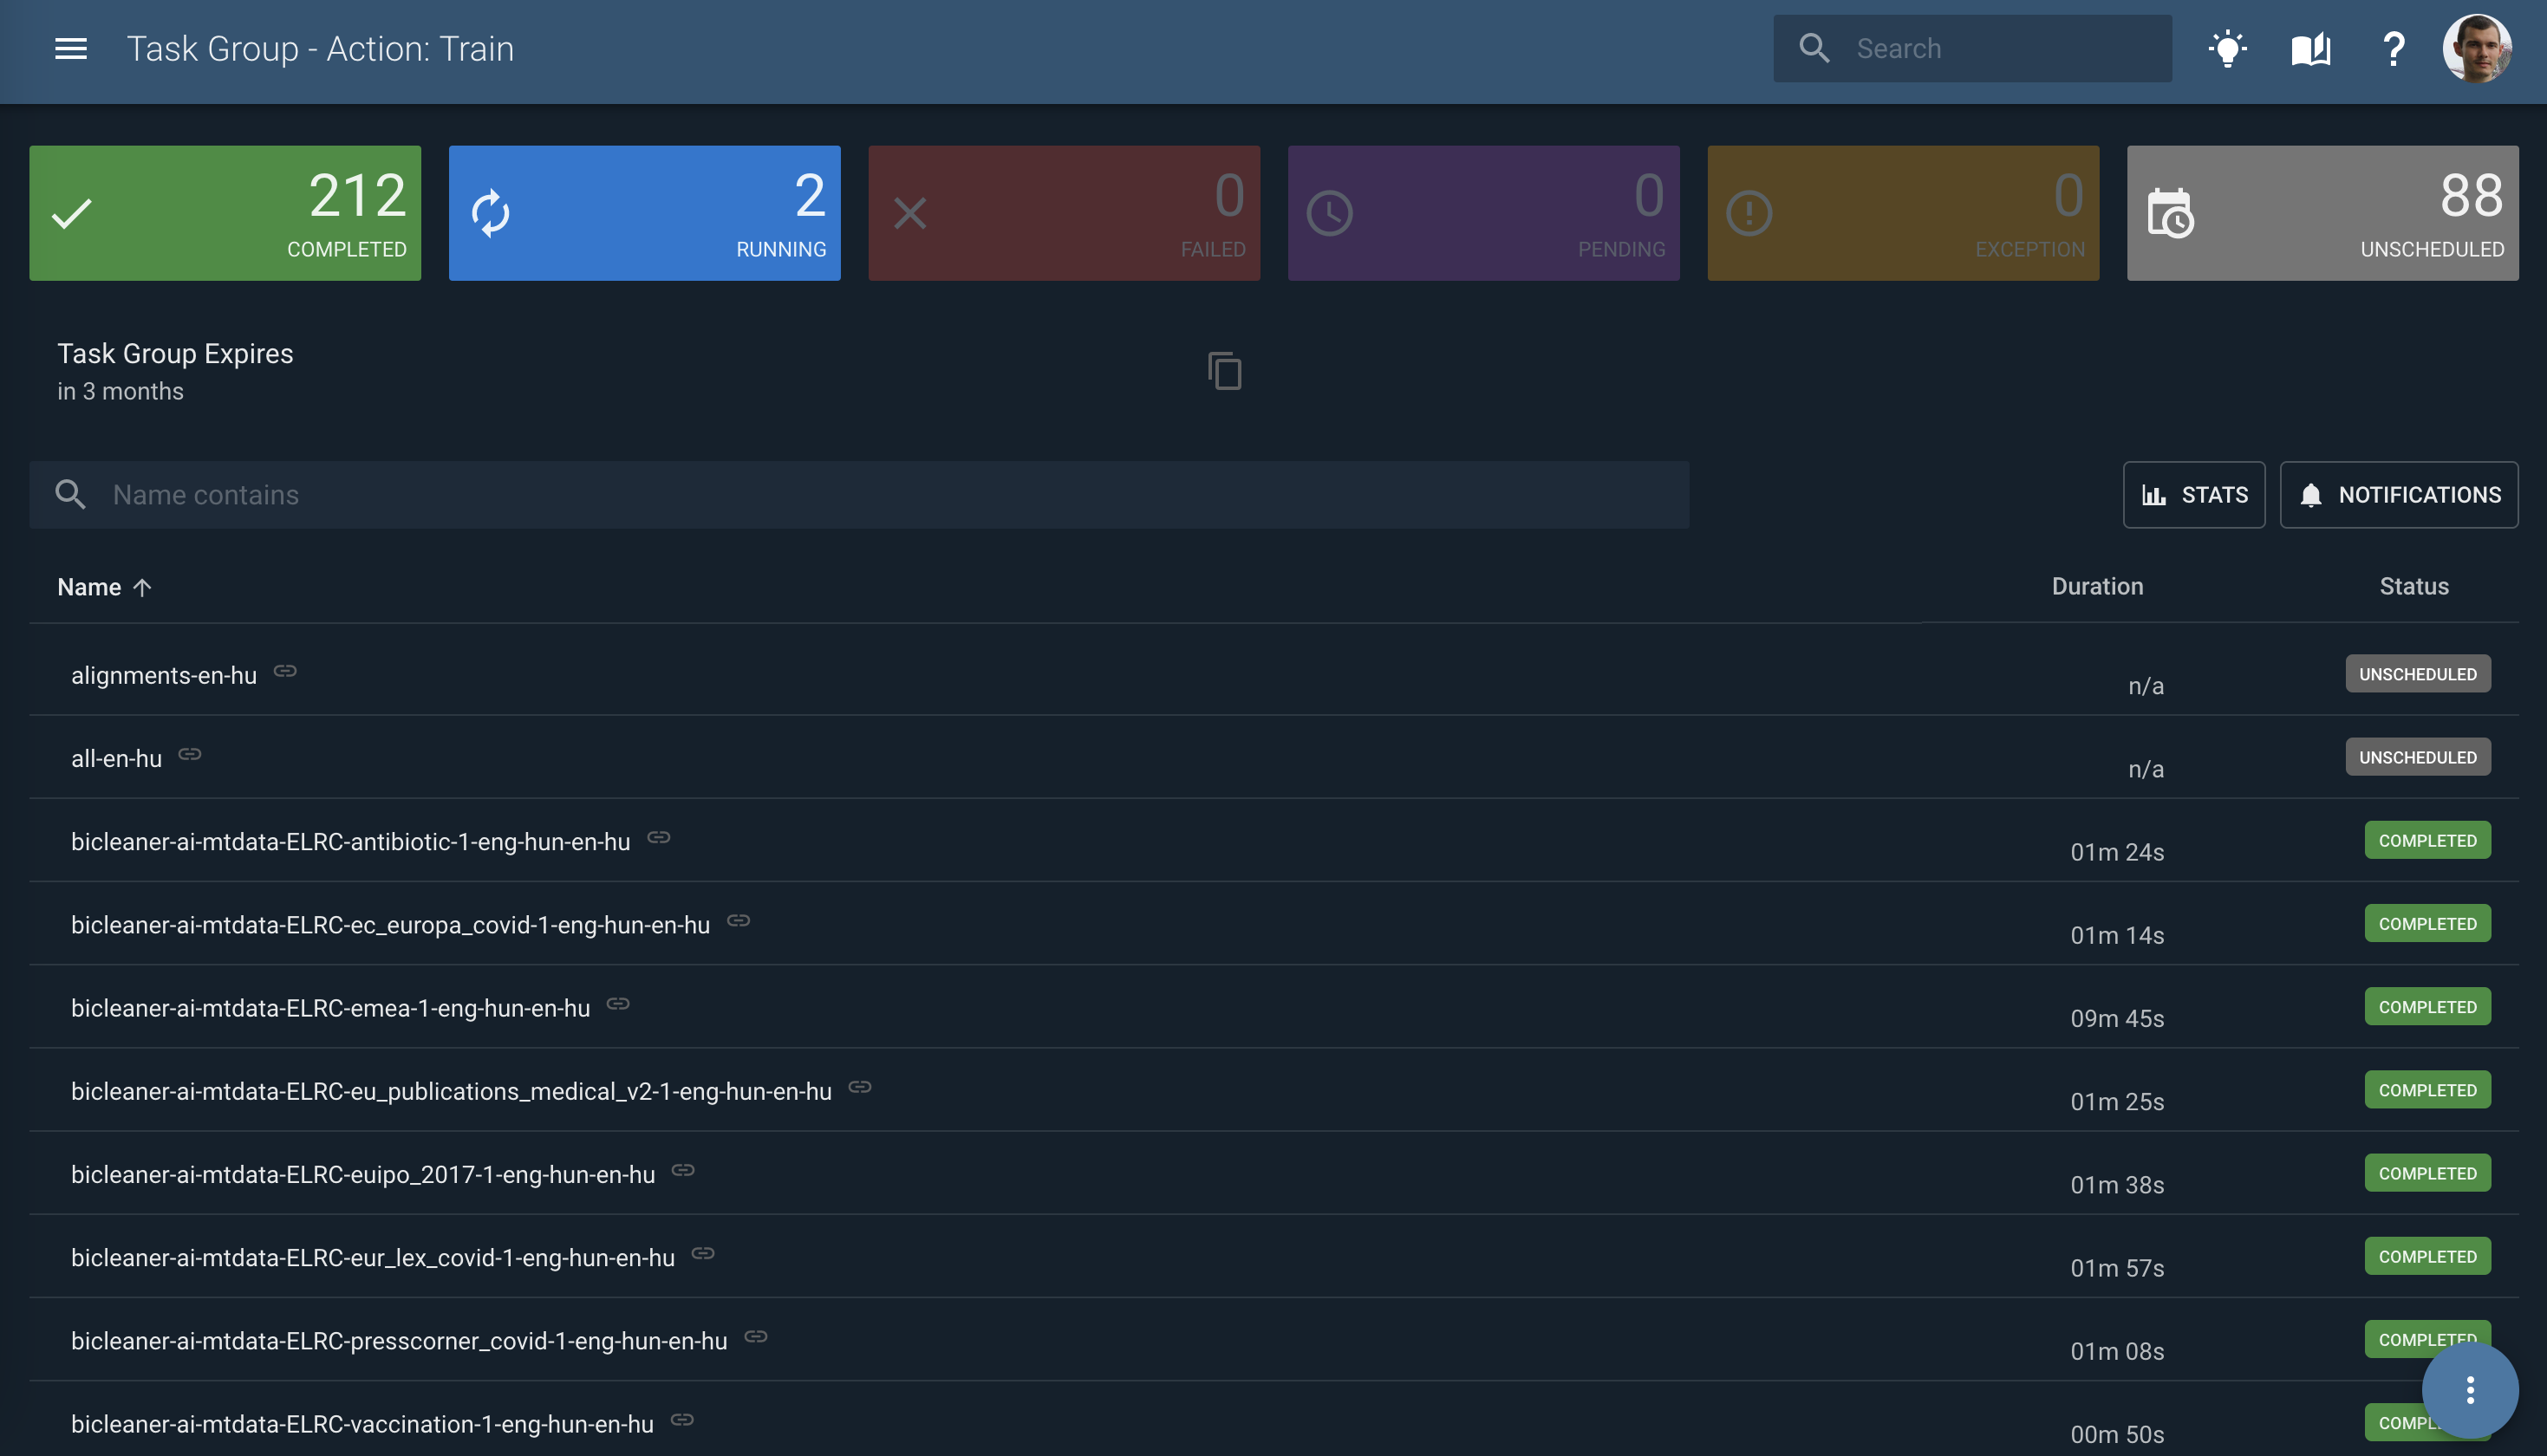Click the NOTIFICATIONS bell icon

tap(2311, 495)
